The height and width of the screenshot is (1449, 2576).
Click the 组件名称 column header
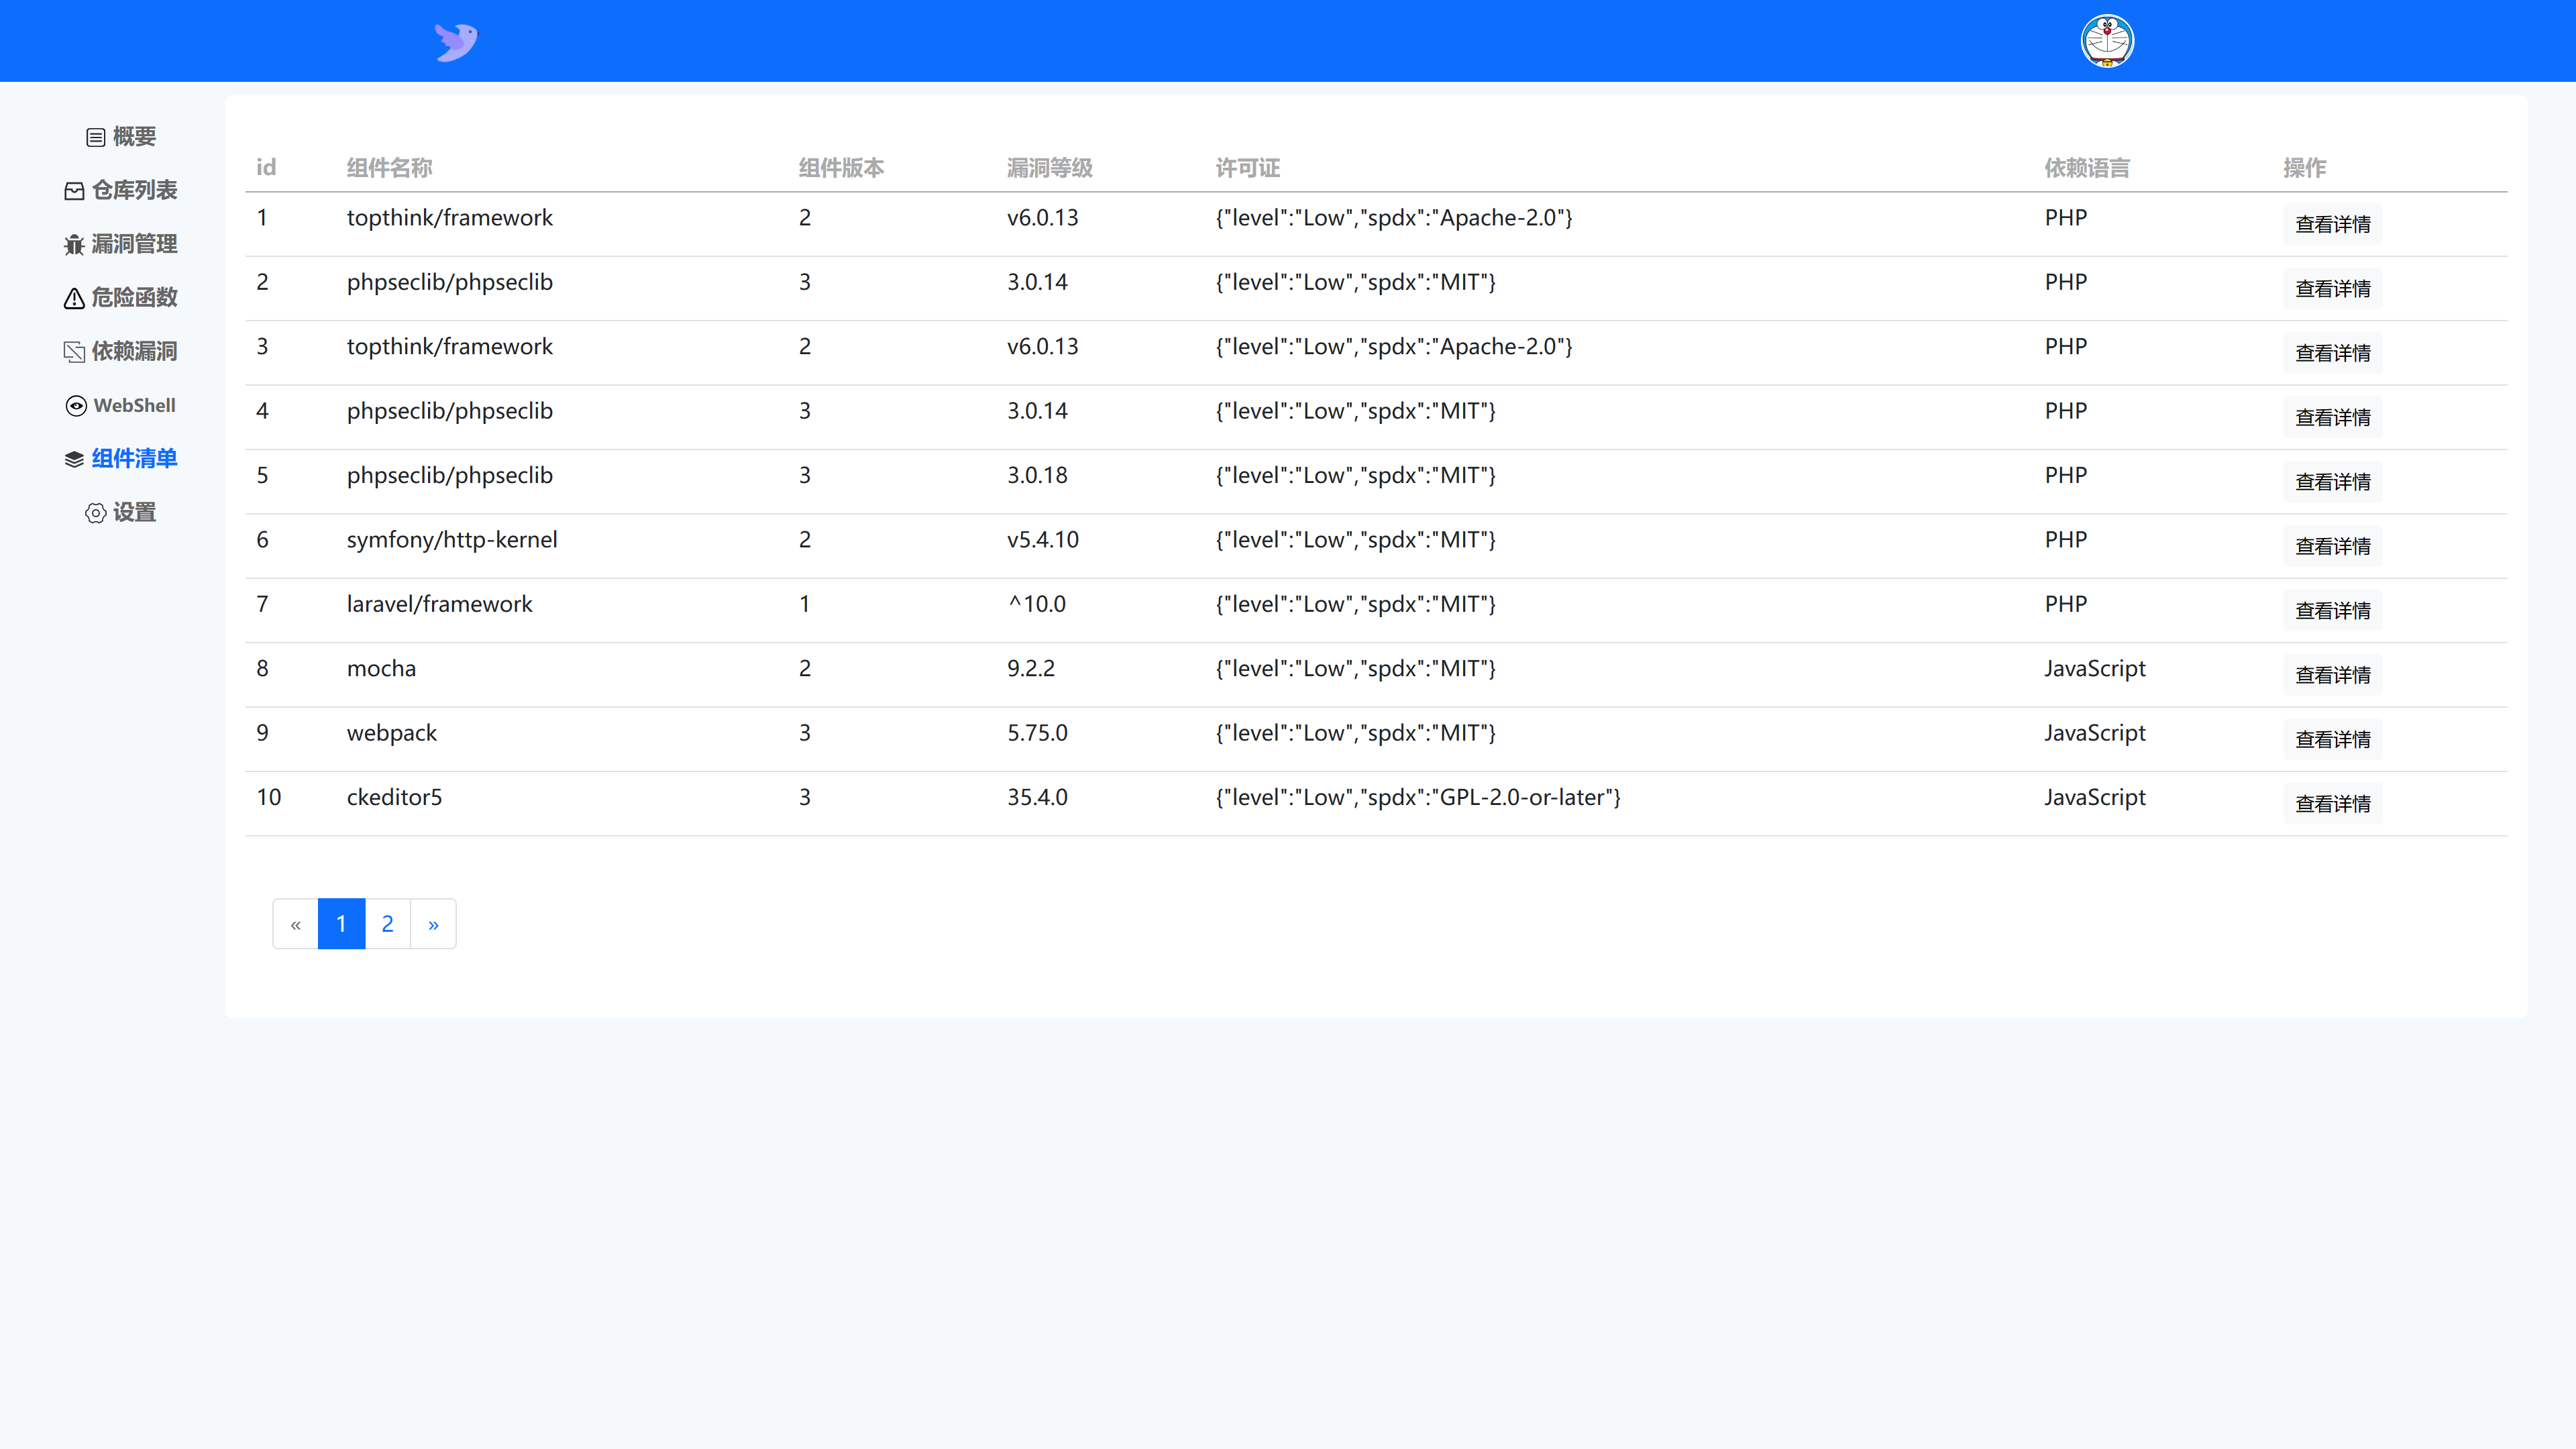coord(389,168)
